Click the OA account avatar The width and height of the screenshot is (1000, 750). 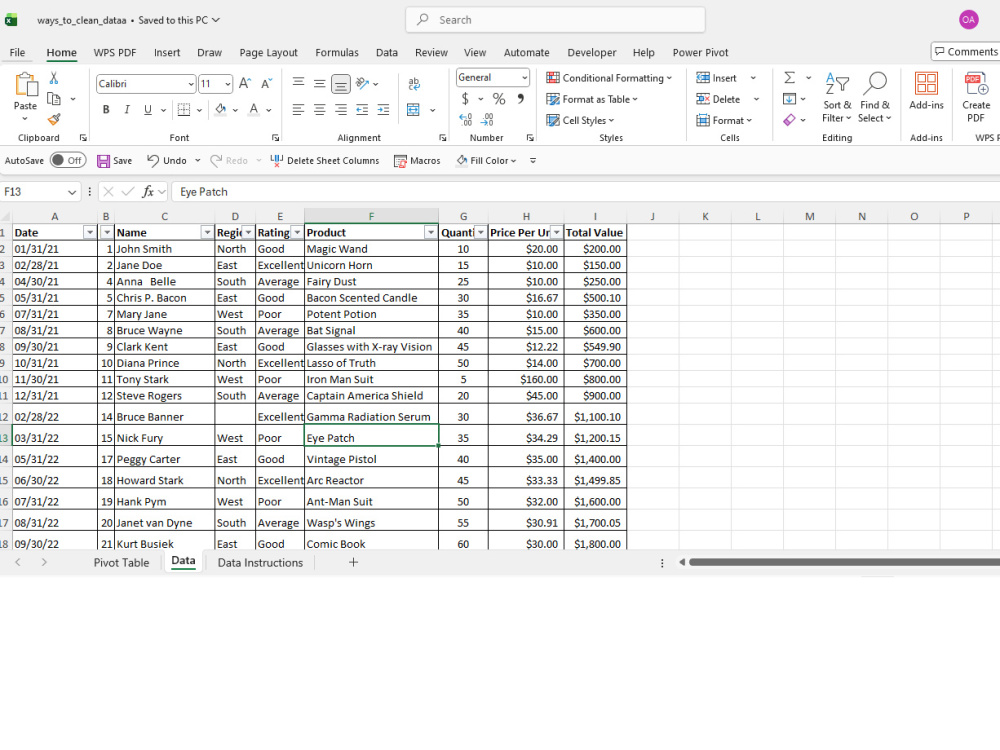(968, 20)
